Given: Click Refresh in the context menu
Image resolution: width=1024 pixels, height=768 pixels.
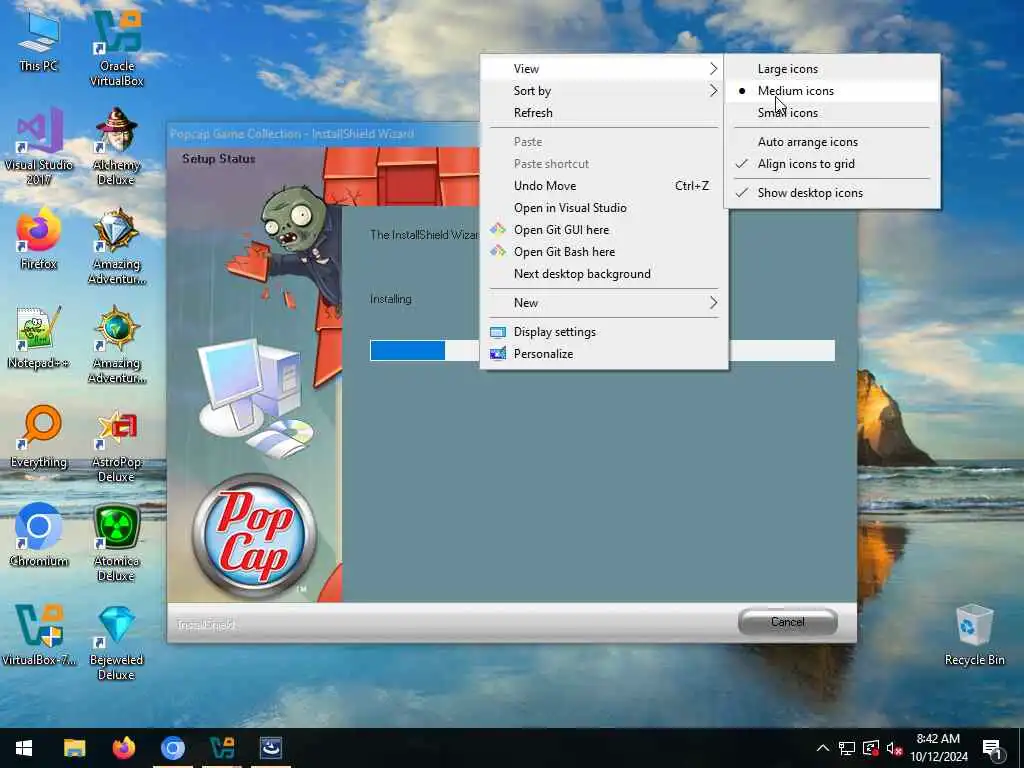Looking at the screenshot, I should click(x=604, y=113).
